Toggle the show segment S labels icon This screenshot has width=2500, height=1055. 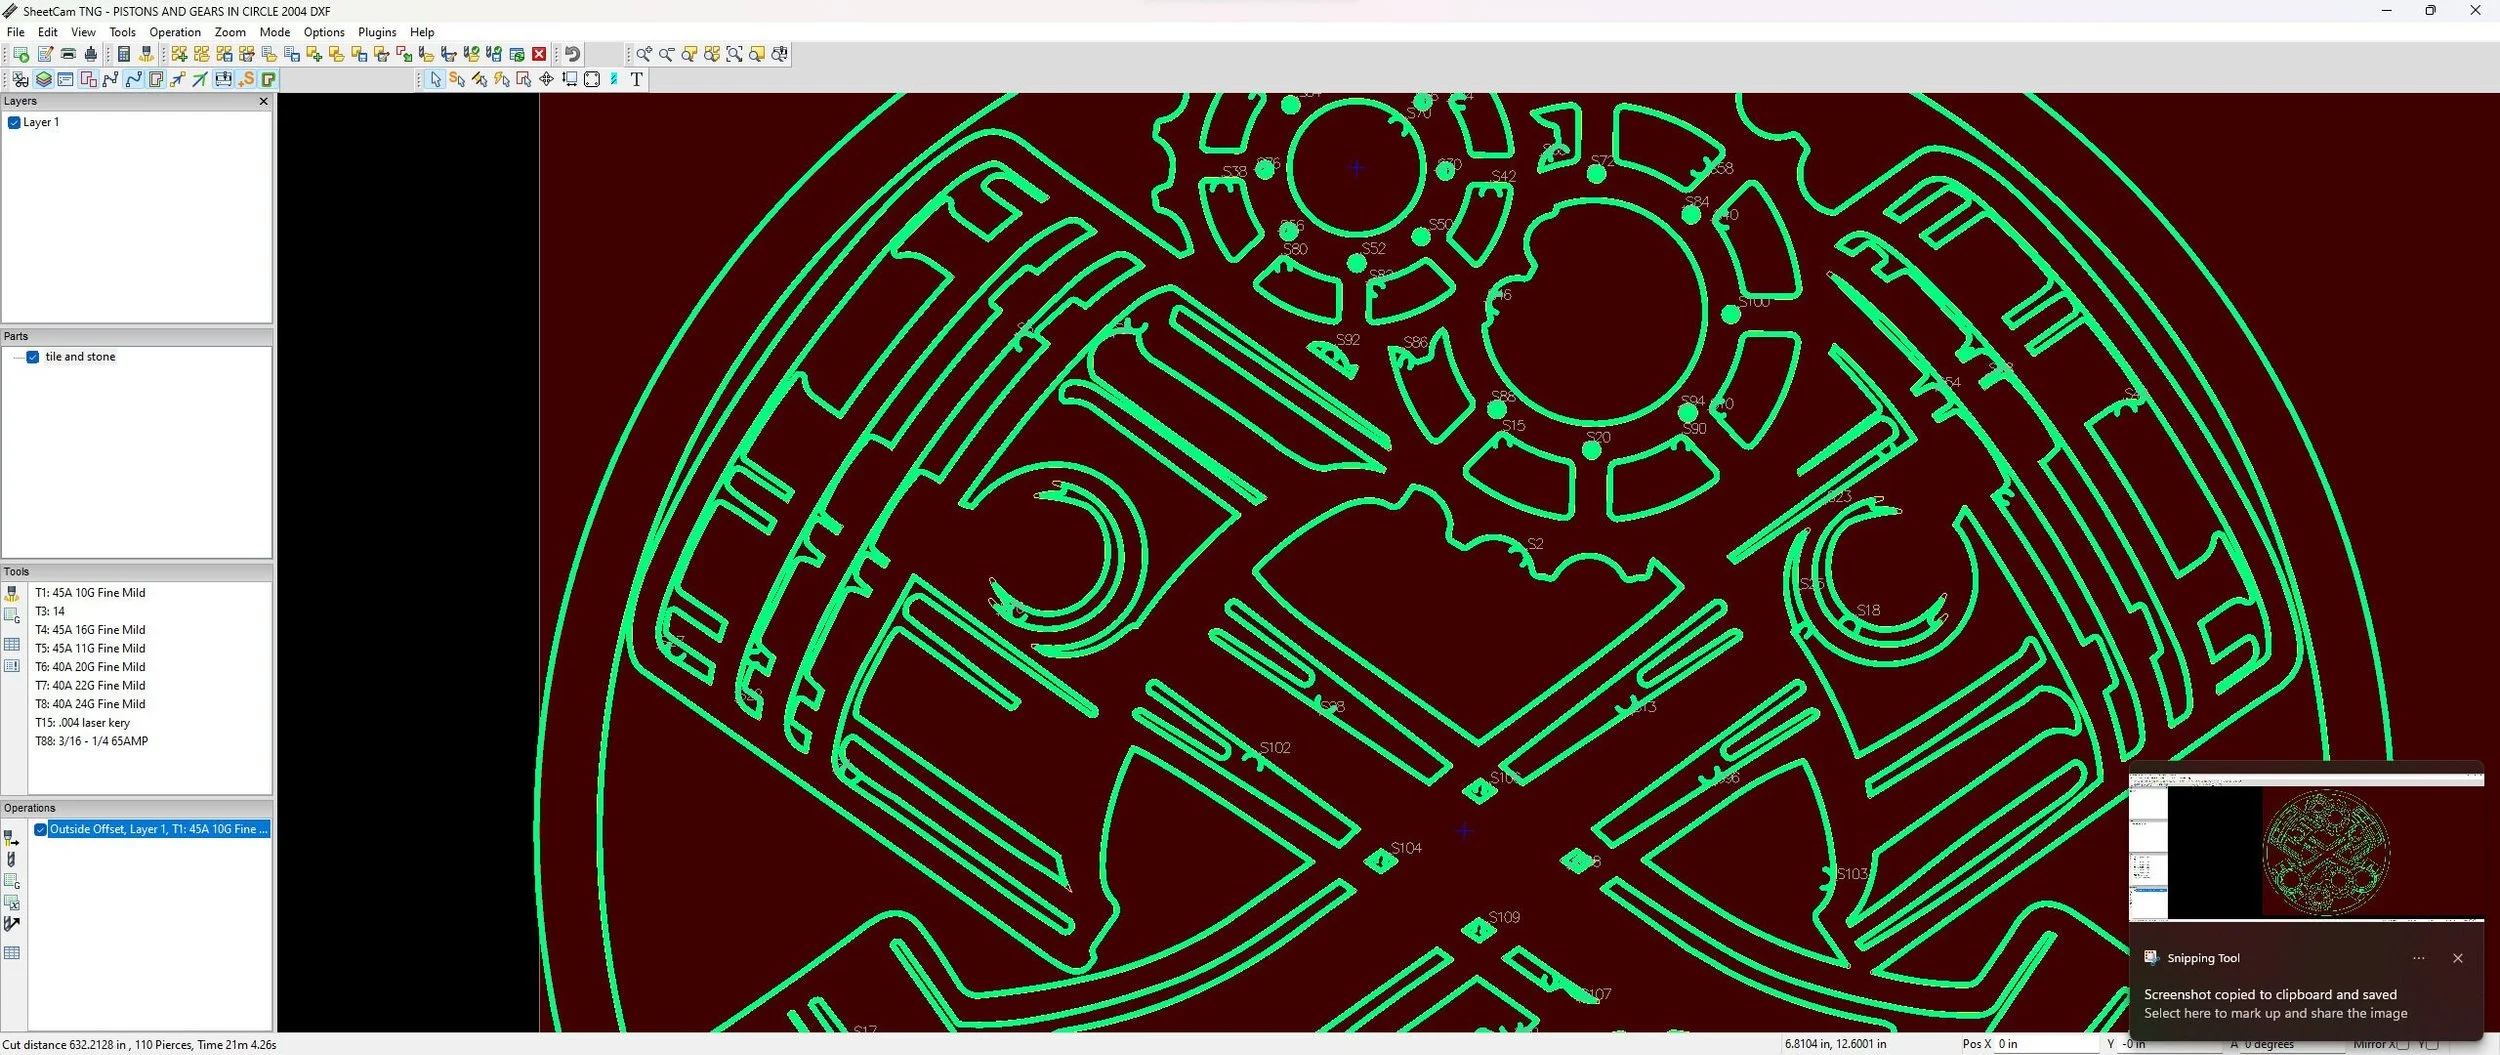click(x=246, y=79)
